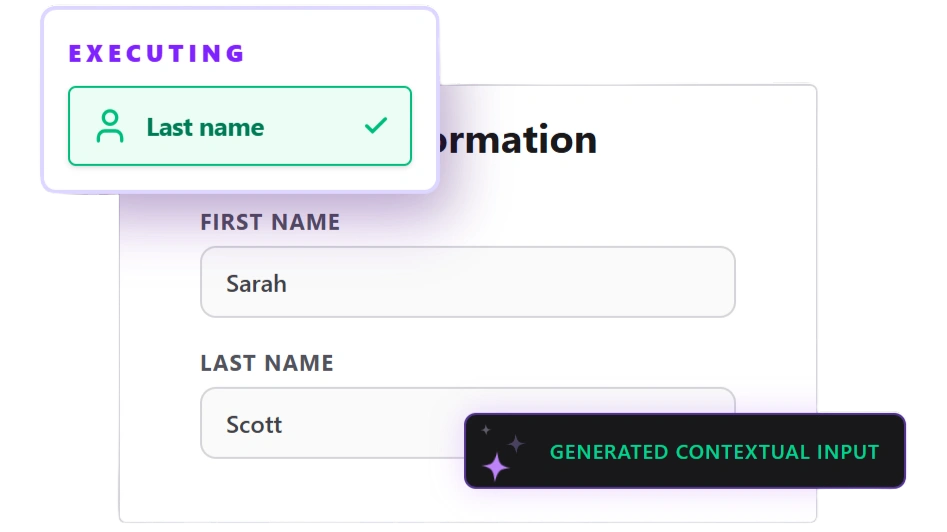This screenshot has width=947, height=532.
Task: Click the GENERATED CONTEXTUAL INPUT text
Action: pyautogui.click(x=714, y=452)
